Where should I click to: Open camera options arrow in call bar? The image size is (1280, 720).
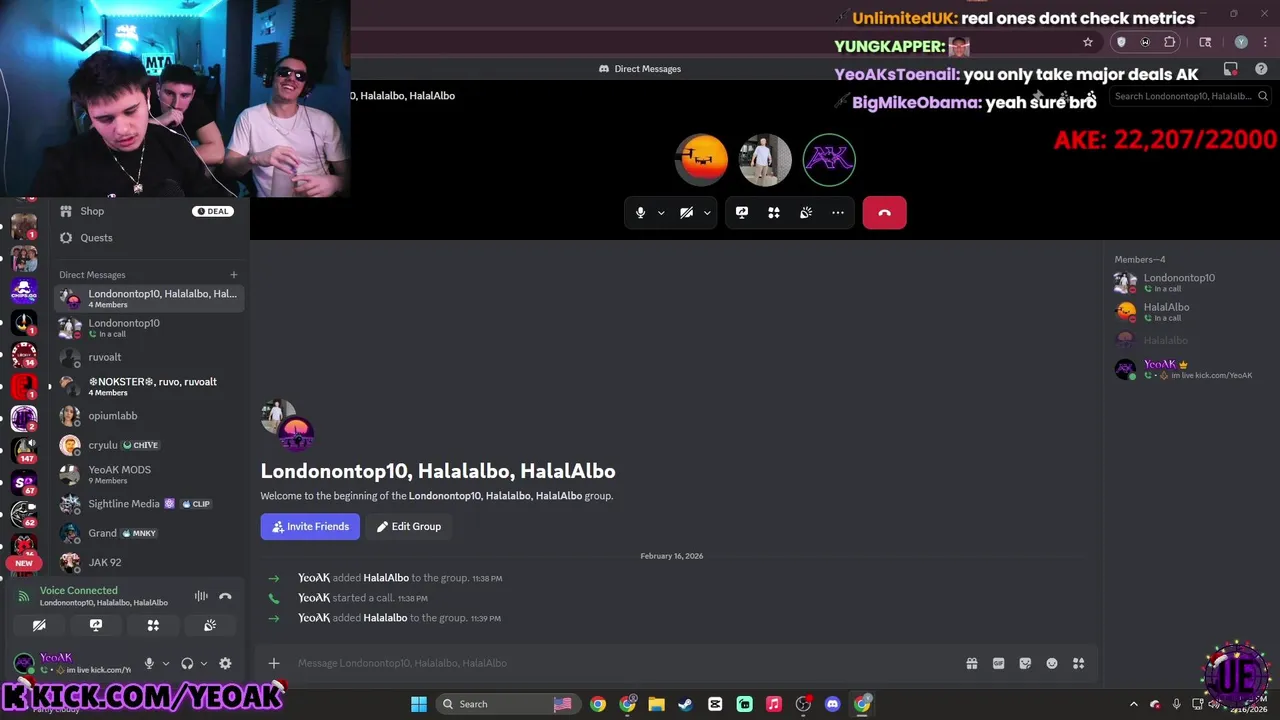[x=707, y=213]
